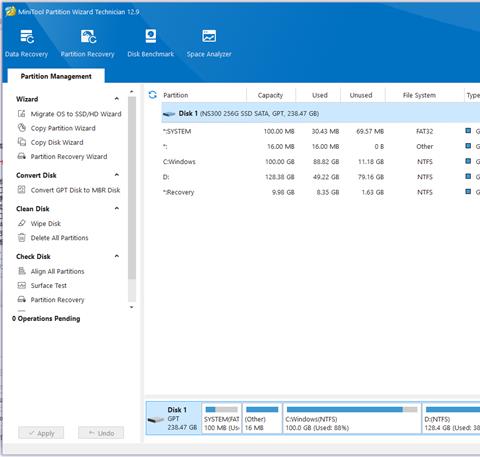The width and height of the screenshot is (480, 457).
Task: Collapse the Wizard section
Action: (117, 99)
